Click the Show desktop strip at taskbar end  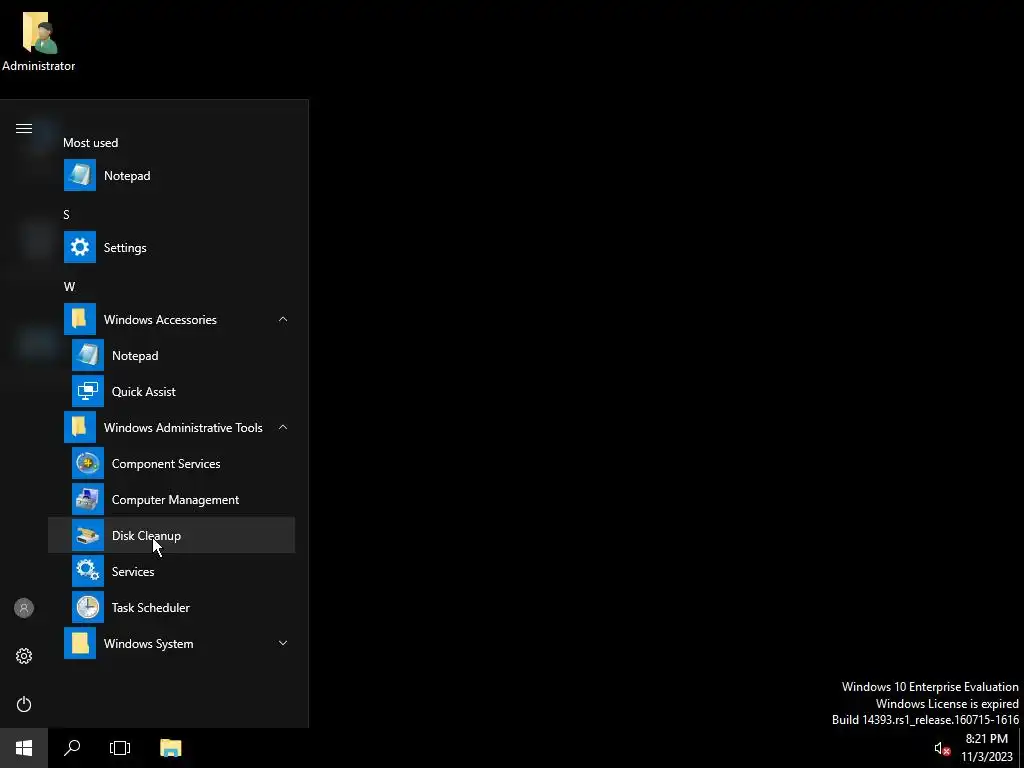tap(1021, 748)
